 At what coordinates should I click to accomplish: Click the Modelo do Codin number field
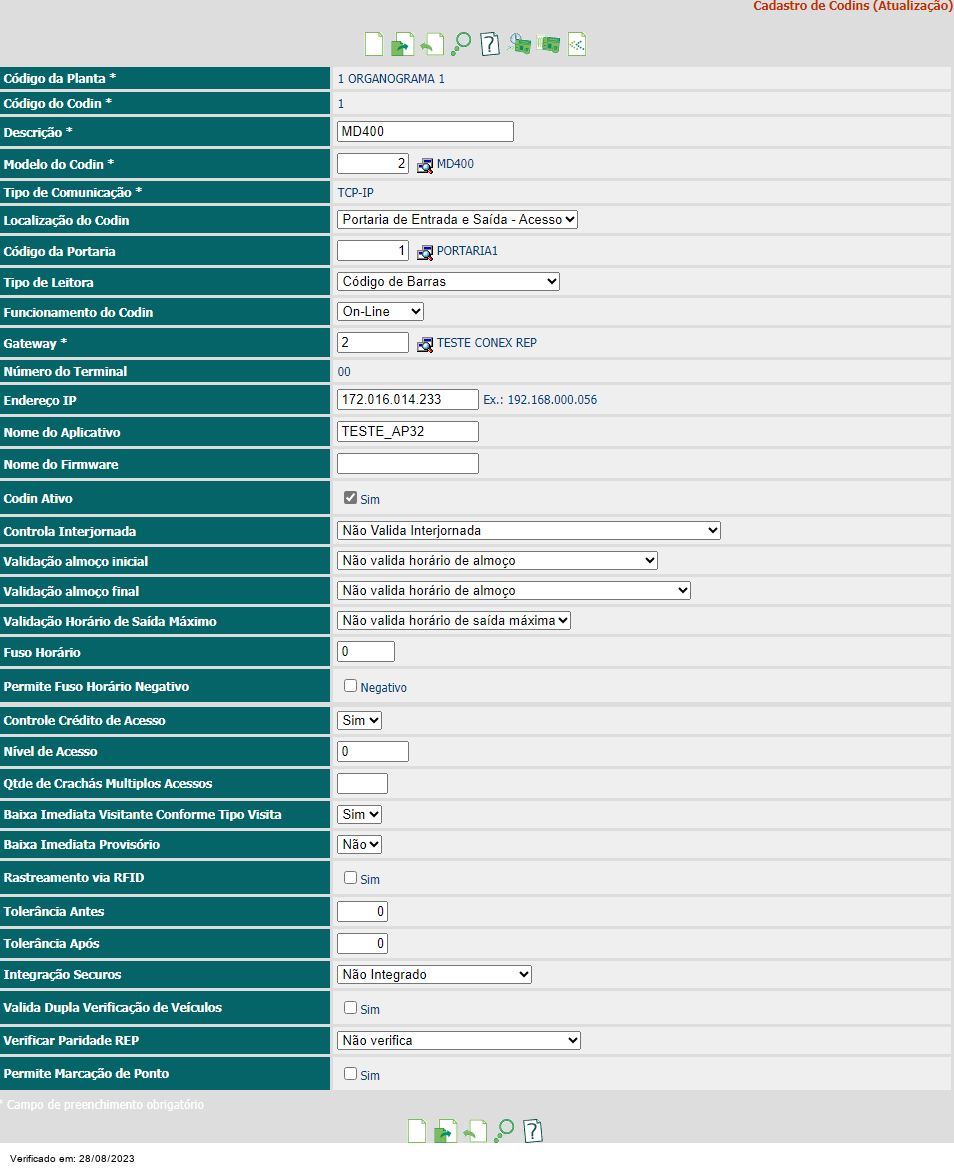coord(373,164)
